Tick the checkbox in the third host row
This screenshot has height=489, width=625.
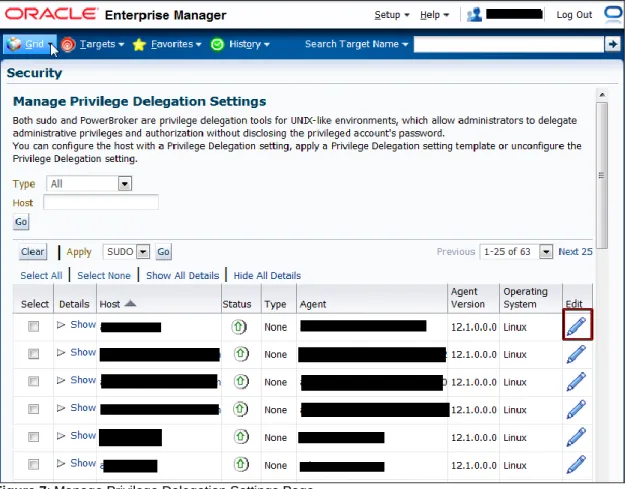tap(33, 381)
